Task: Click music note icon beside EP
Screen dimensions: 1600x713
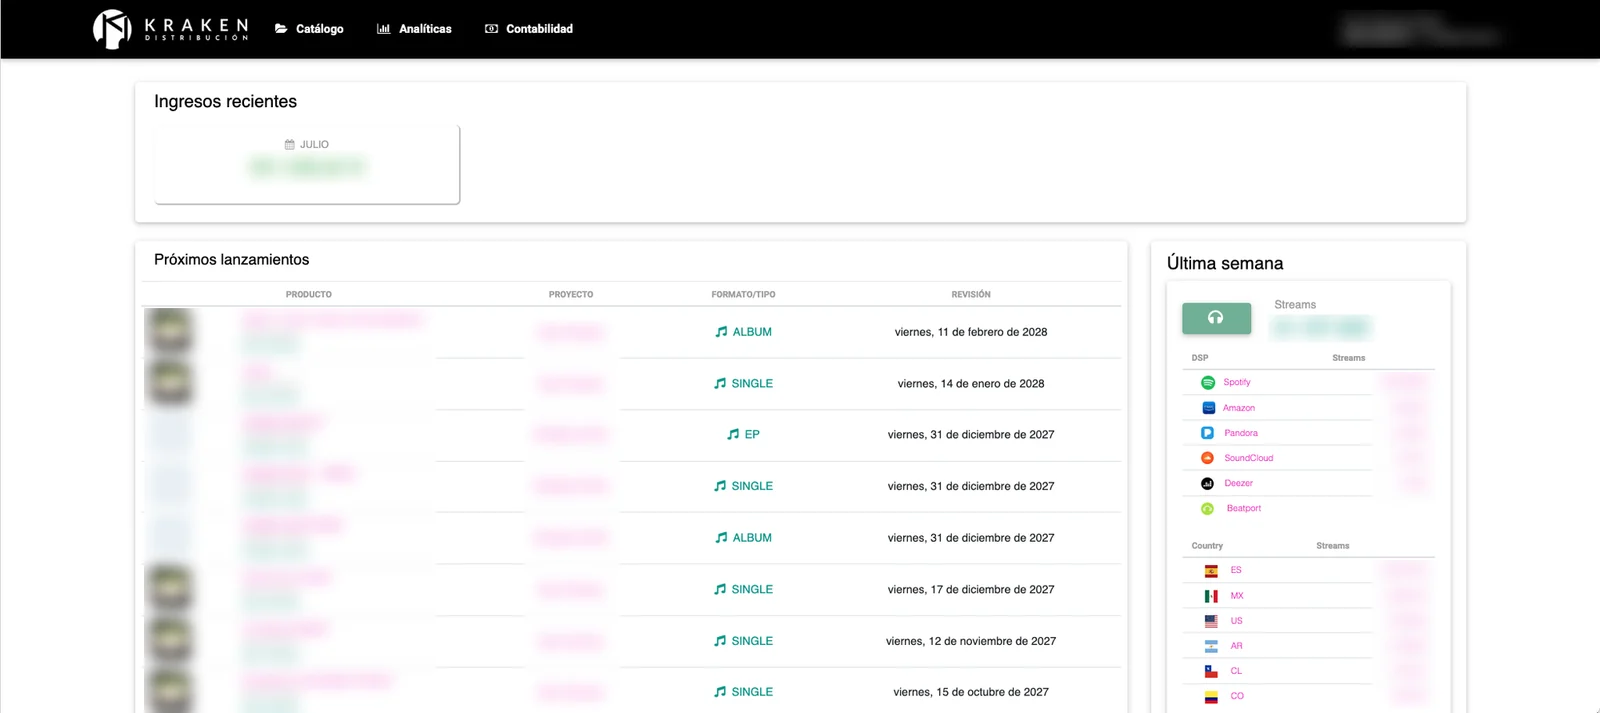Action: click(733, 434)
